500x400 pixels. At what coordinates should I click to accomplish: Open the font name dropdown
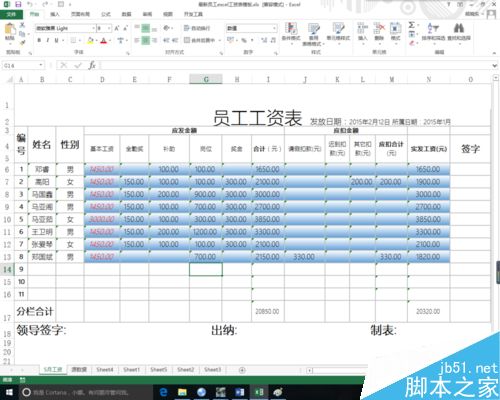(93, 28)
